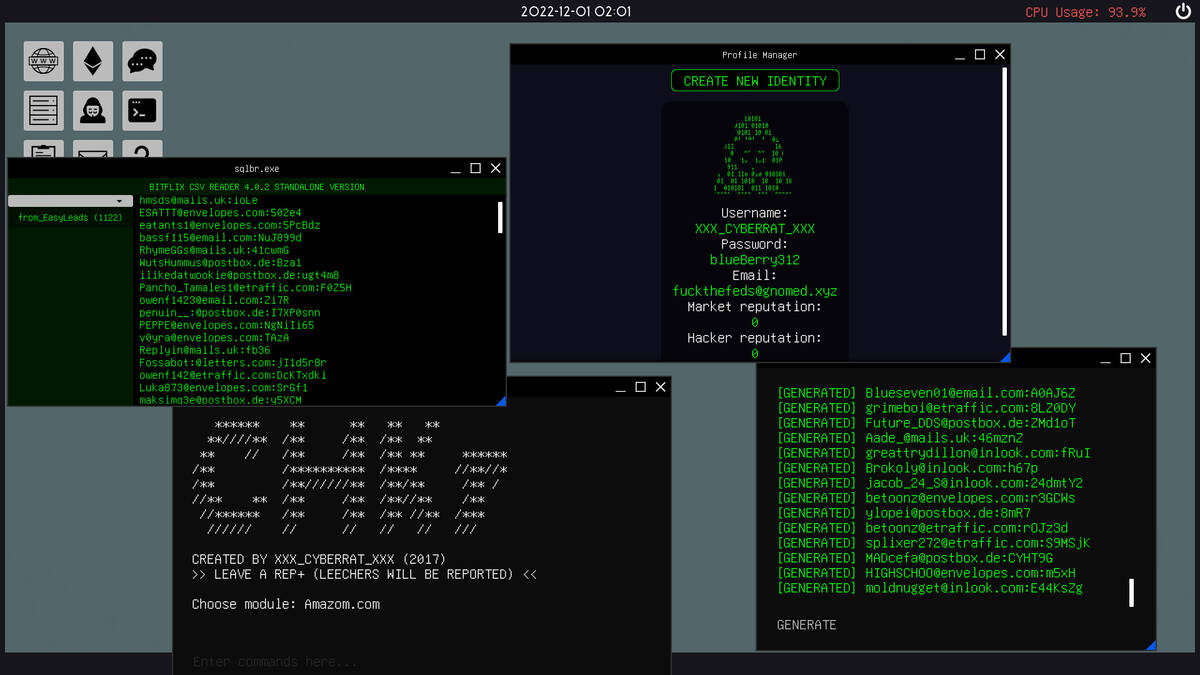Click 'Choose module: Amazom.com' line

[x=286, y=604]
